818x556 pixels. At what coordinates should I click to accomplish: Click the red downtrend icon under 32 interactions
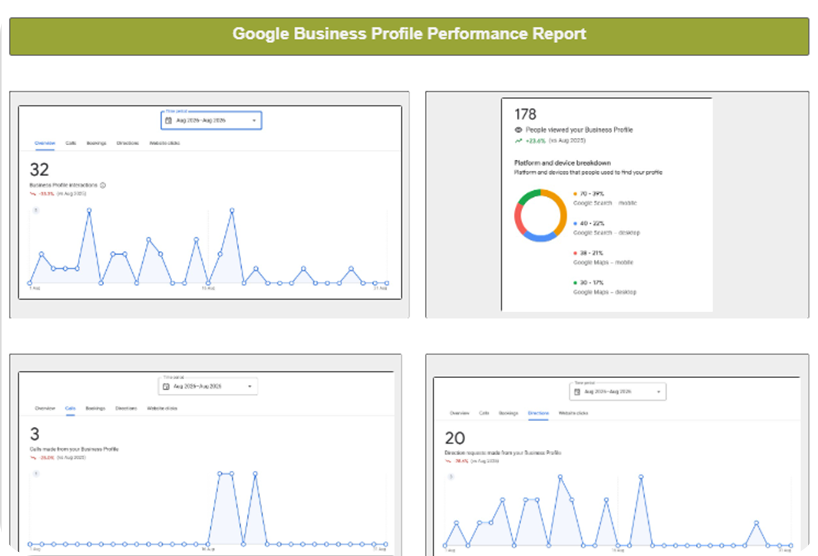pos(33,194)
